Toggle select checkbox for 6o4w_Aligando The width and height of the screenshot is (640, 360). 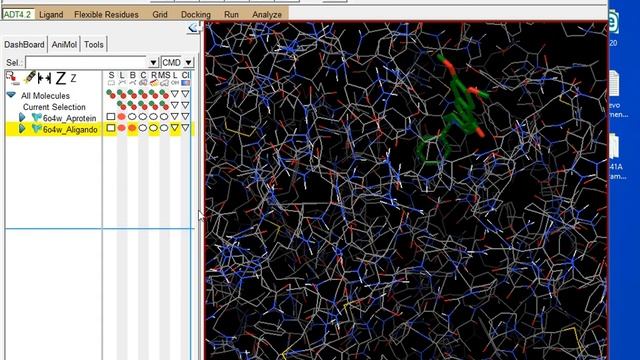coord(111,128)
